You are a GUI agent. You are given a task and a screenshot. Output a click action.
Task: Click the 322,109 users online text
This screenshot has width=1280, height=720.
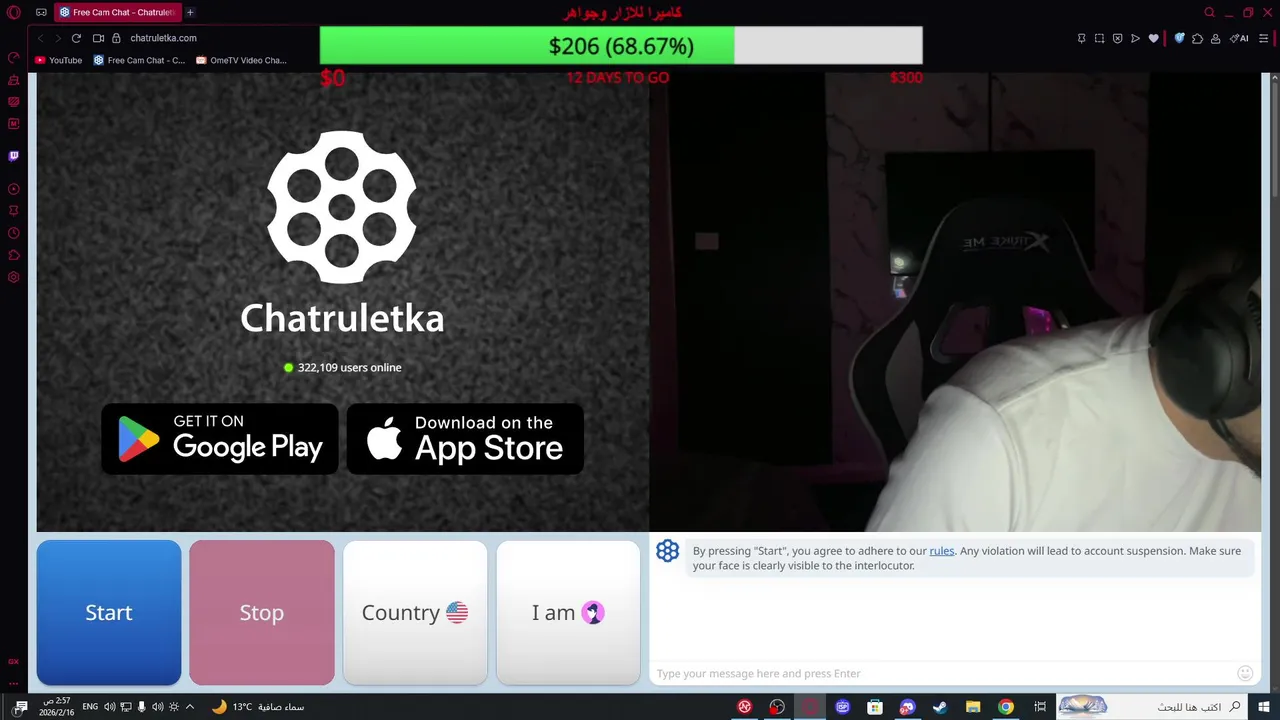click(349, 368)
